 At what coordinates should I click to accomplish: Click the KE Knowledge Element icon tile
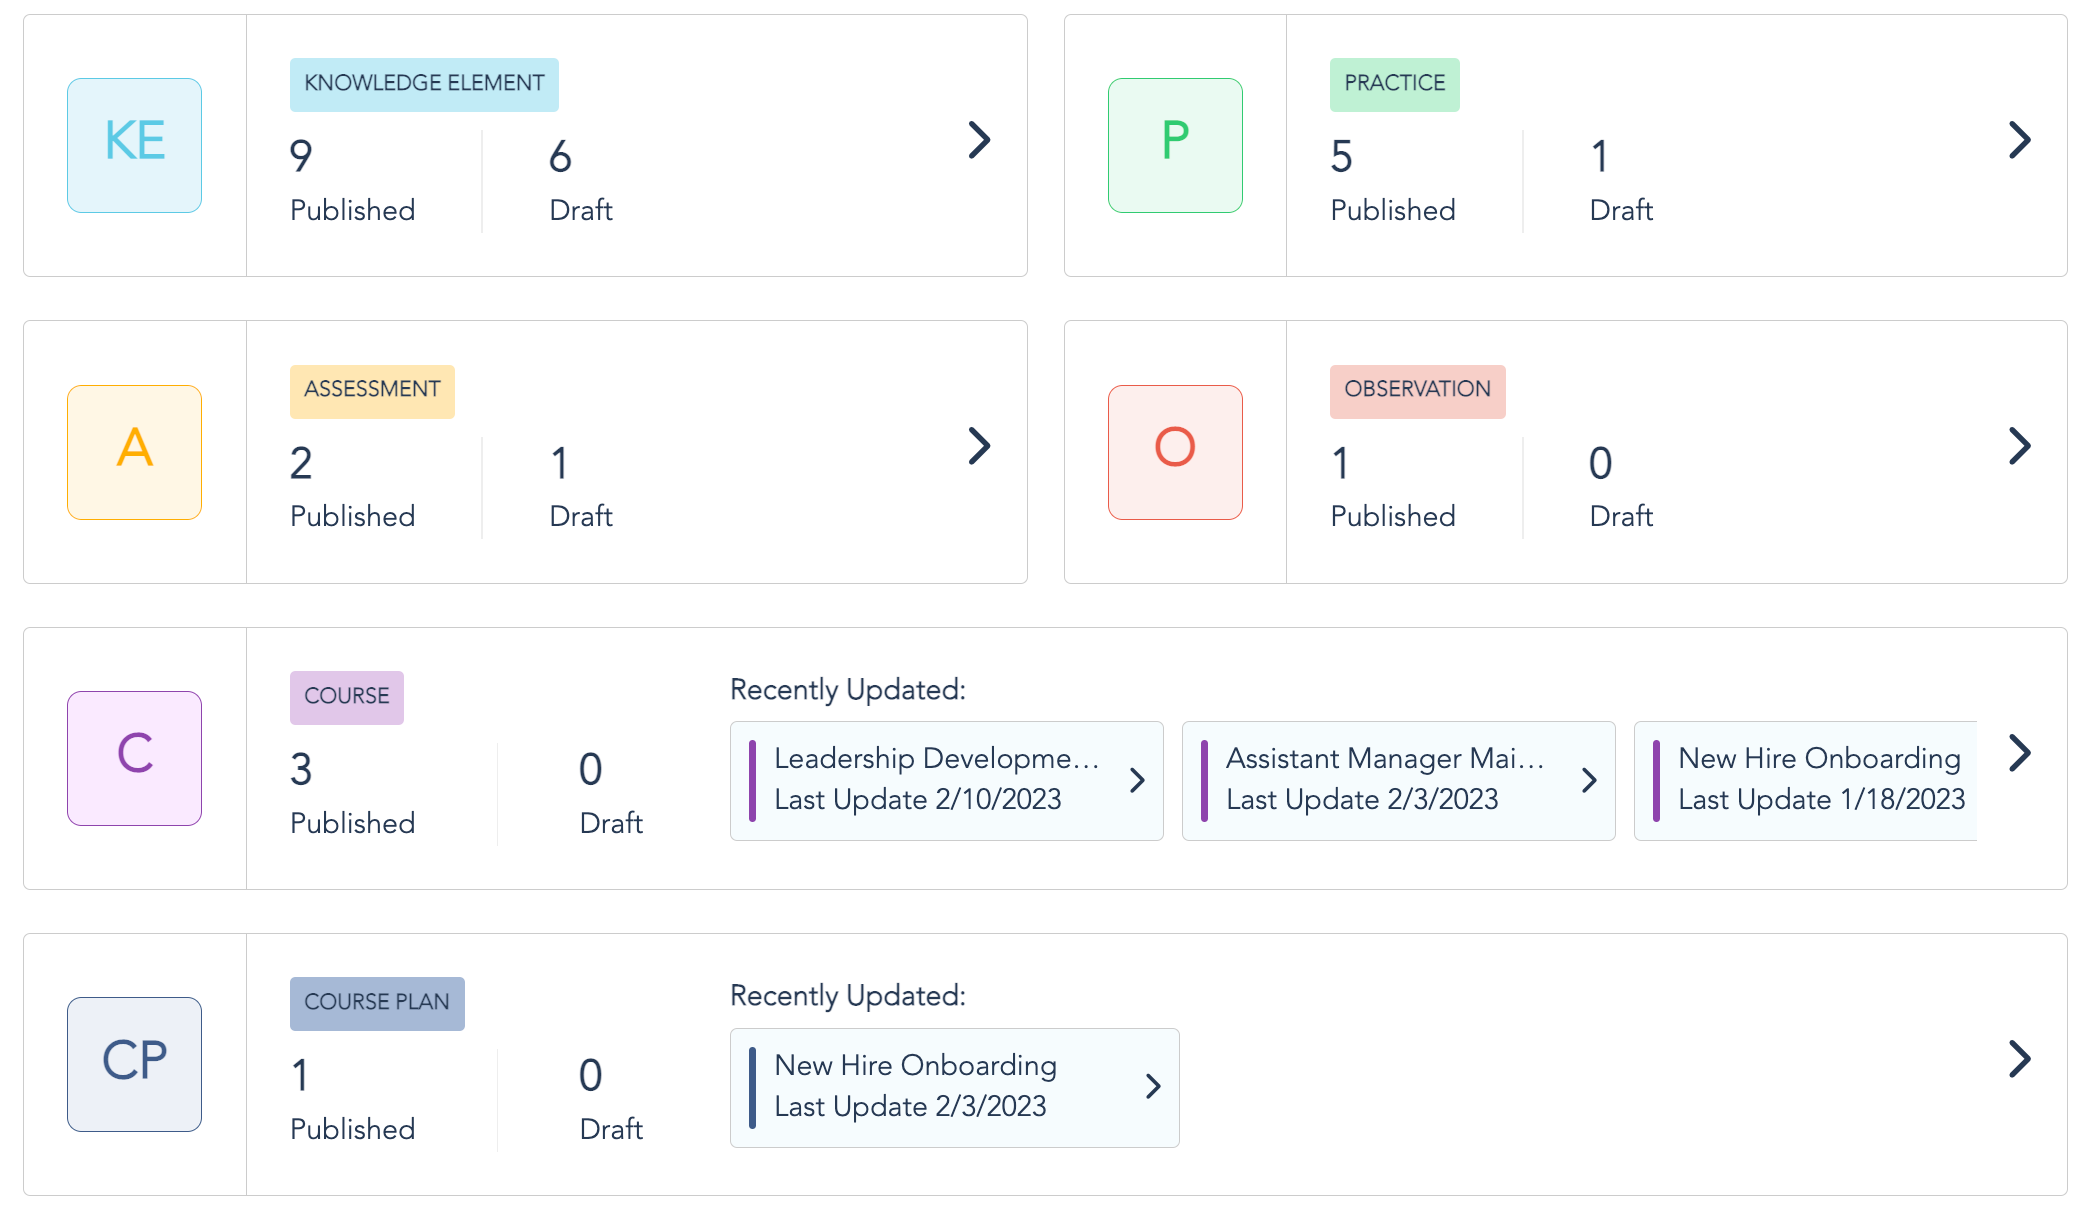click(x=134, y=145)
